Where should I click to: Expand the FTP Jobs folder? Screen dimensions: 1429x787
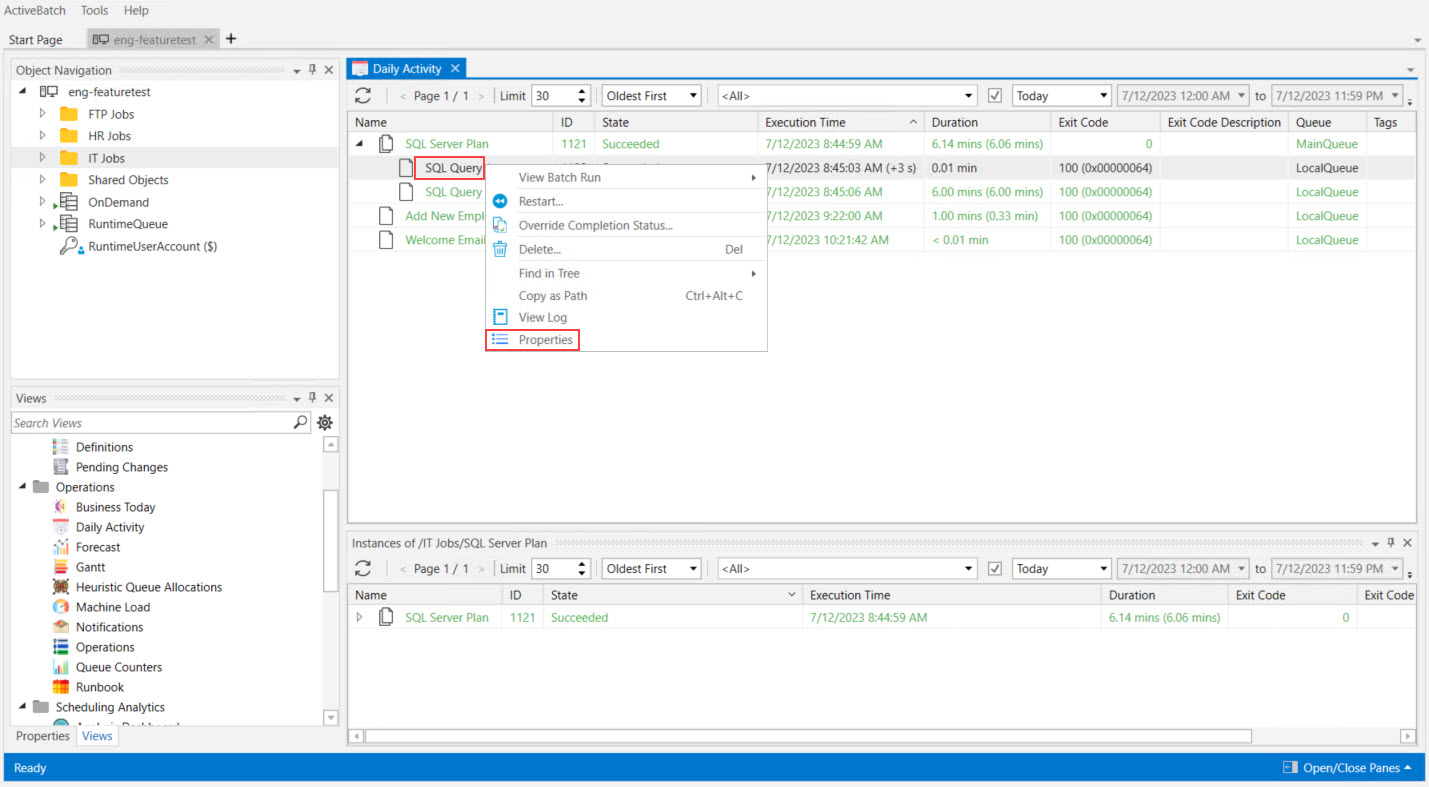tap(42, 114)
